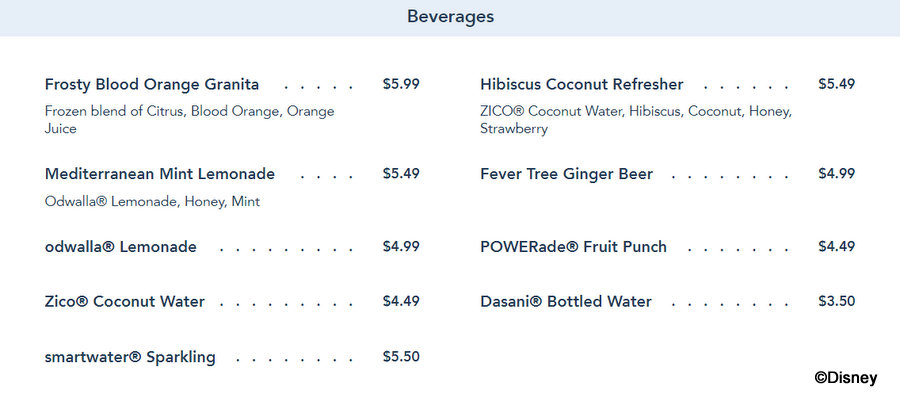Viewport: 900px width, 405px height.
Task: Select the Frosty Blood Orange Granita item
Action: click(152, 84)
